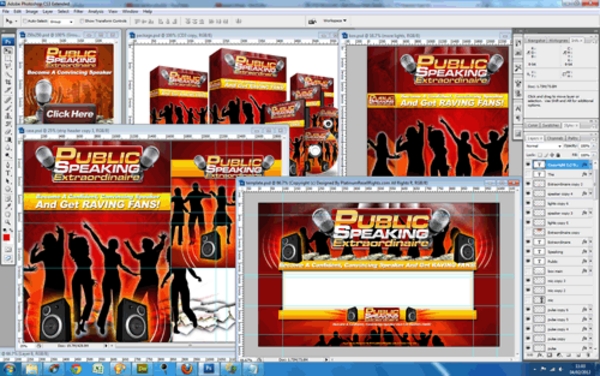Open the Workspace dropdown
This screenshot has height=376, width=600.
coord(334,21)
